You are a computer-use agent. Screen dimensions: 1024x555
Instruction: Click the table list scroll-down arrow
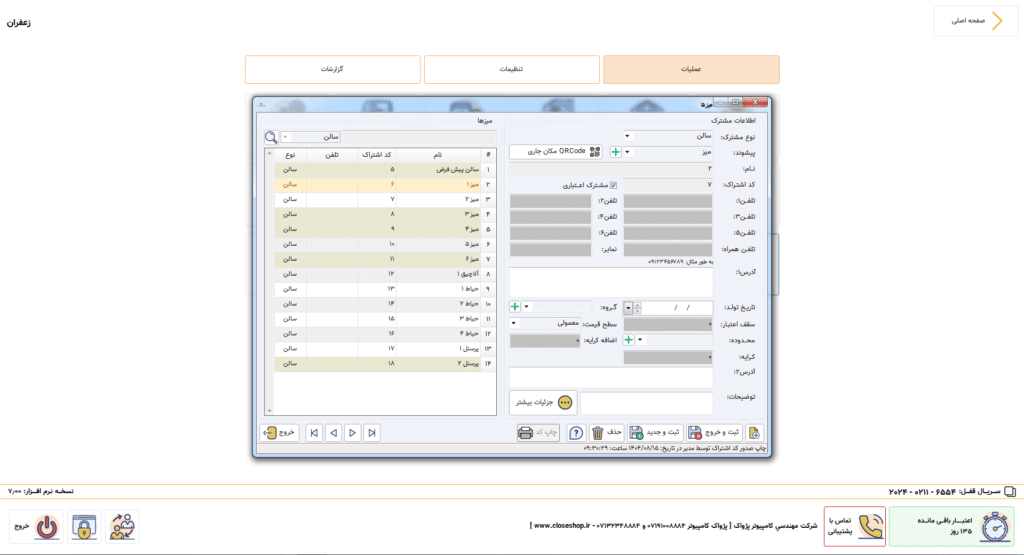coord(270,411)
